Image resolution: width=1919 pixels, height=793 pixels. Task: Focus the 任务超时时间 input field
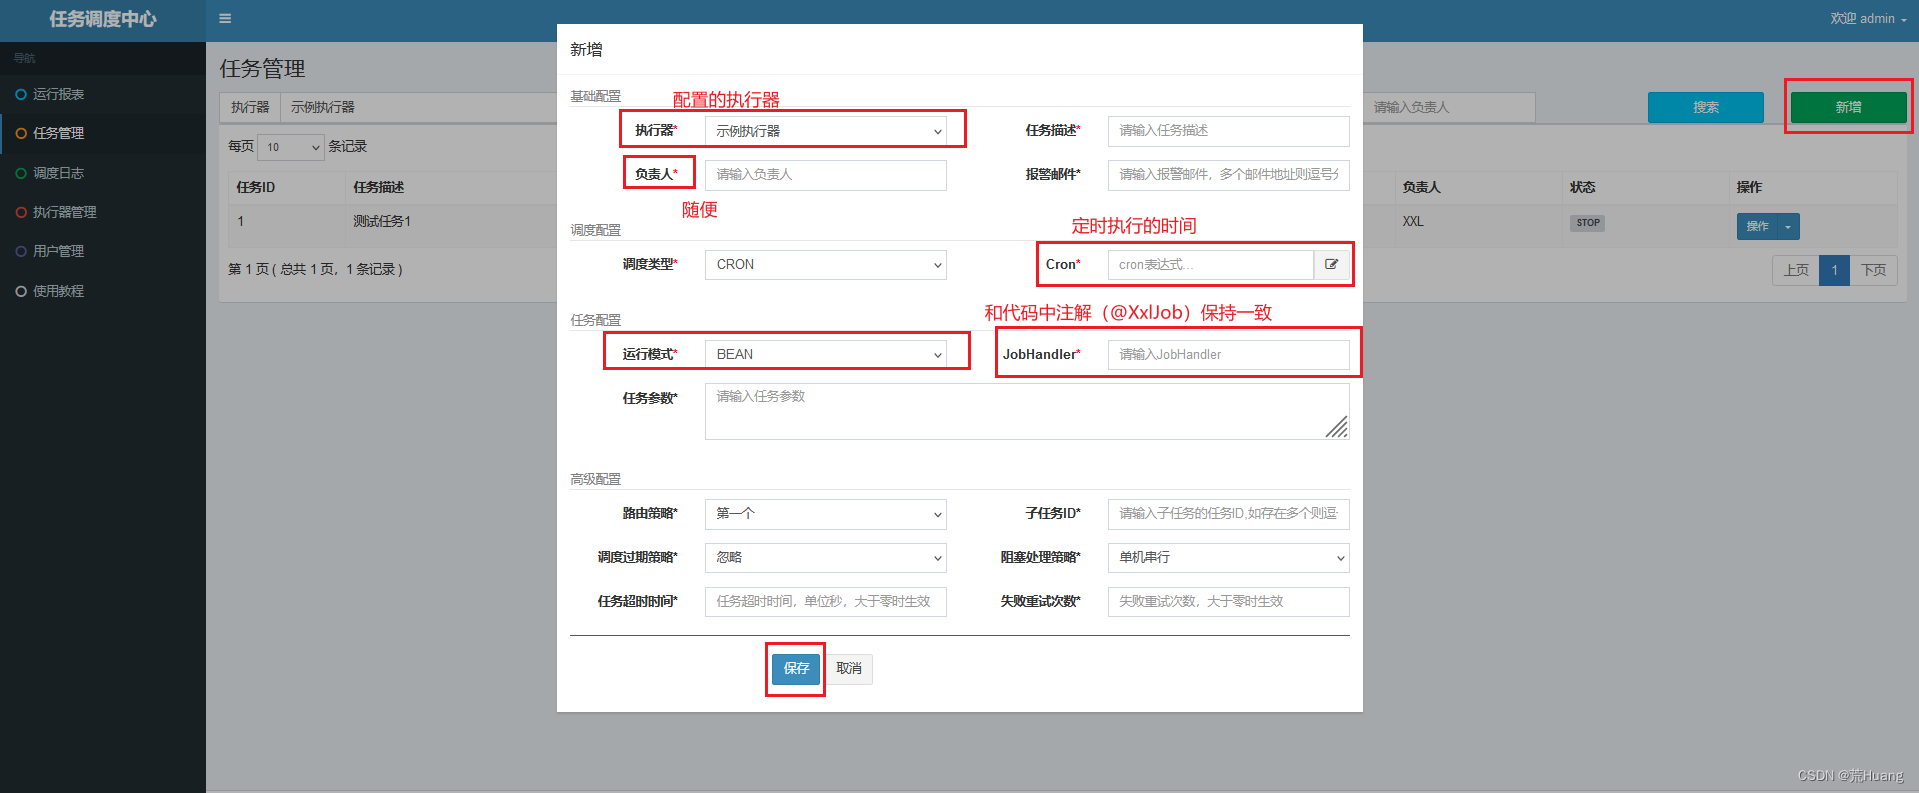826,602
